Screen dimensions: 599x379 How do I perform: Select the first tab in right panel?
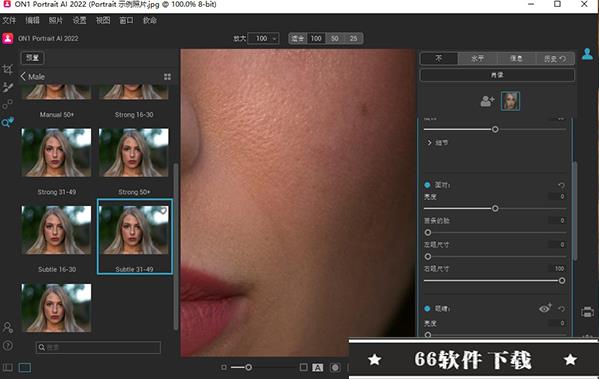(x=439, y=58)
